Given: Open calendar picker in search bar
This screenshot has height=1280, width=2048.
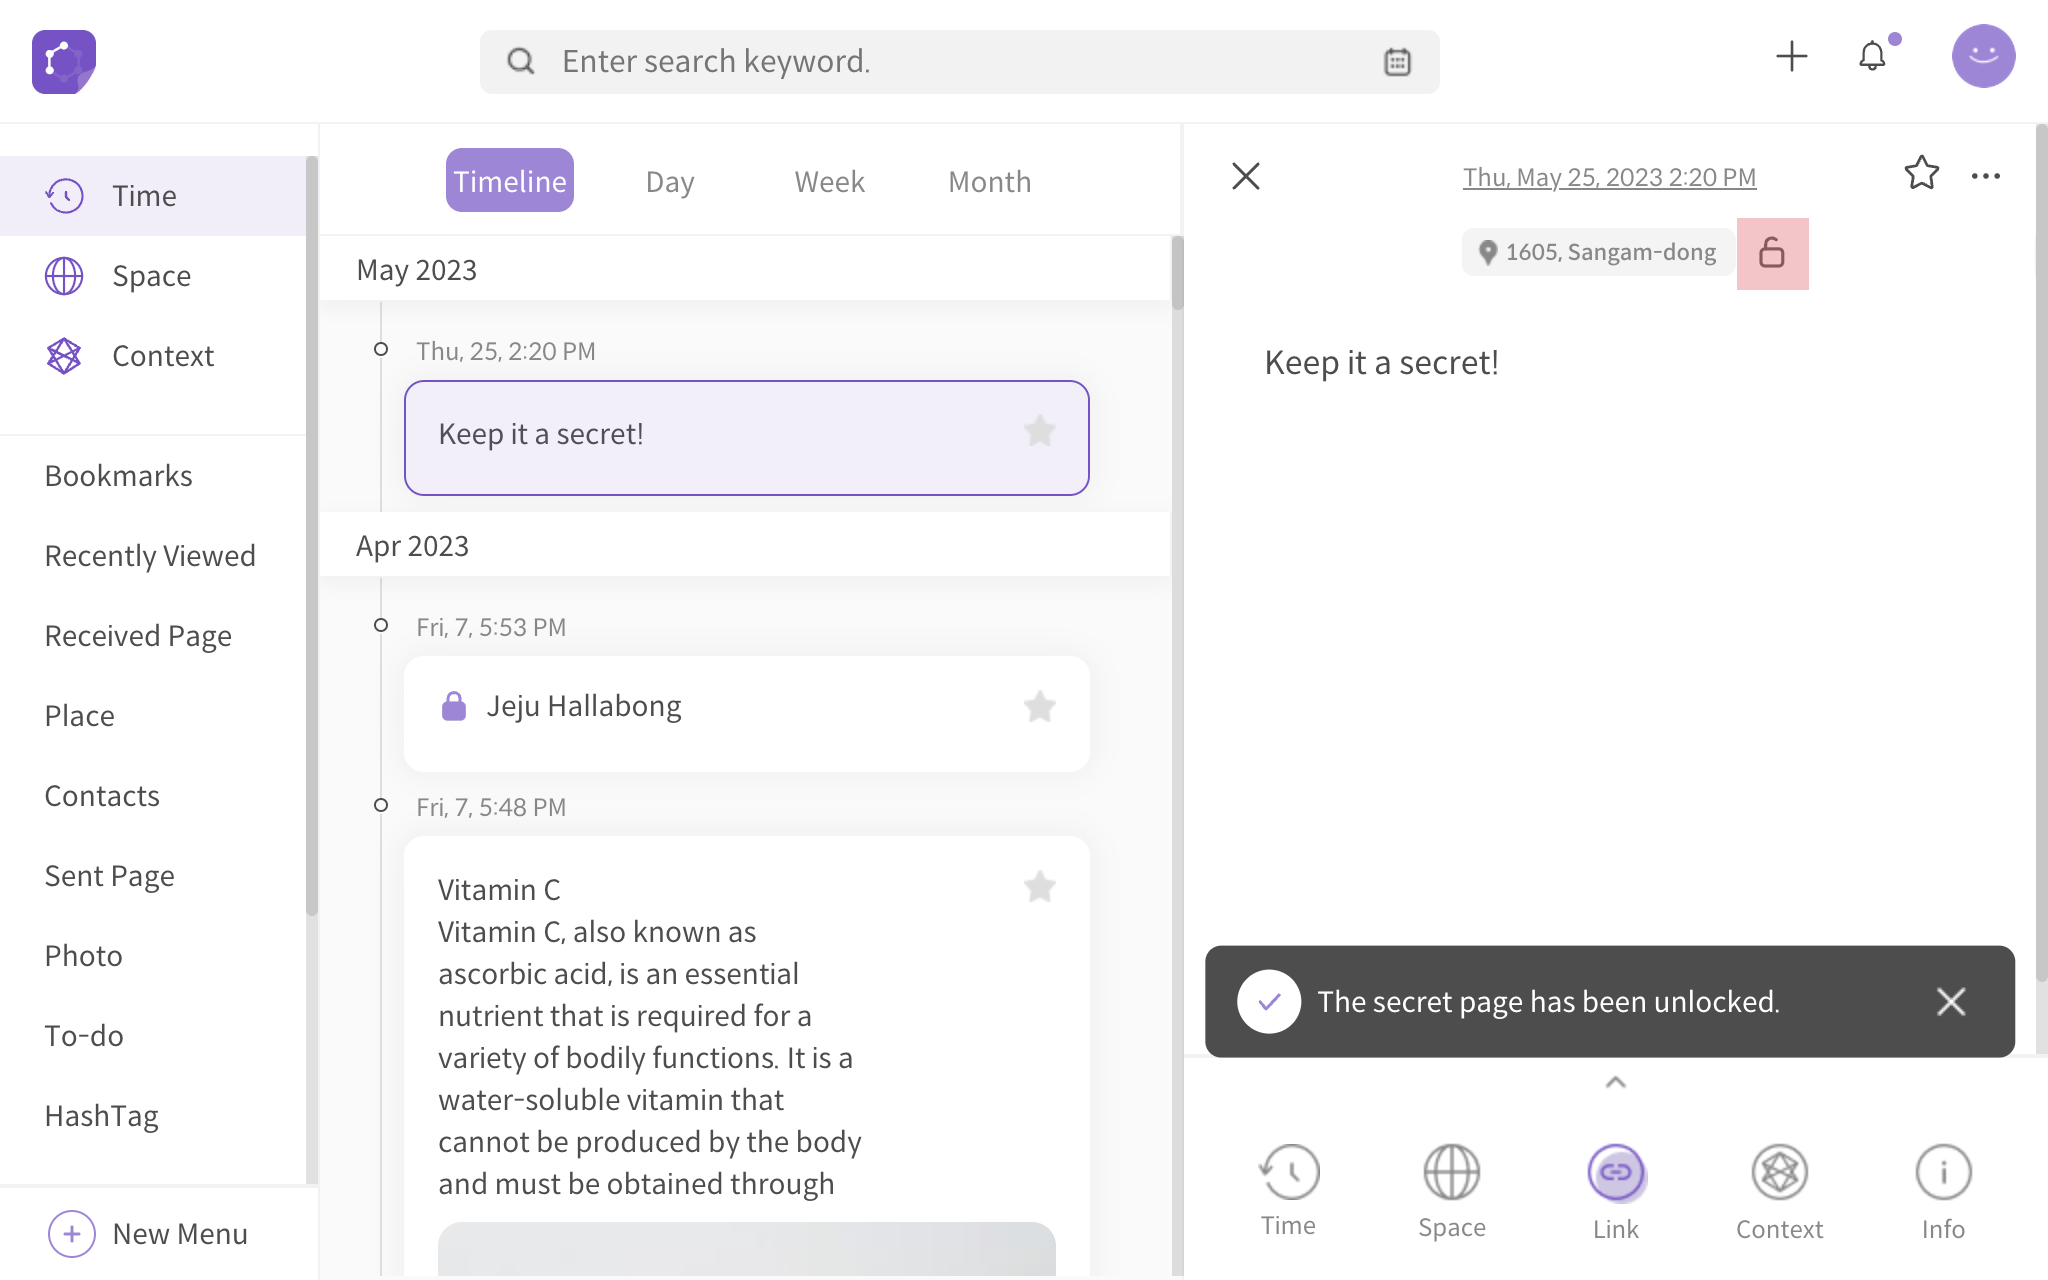Looking at the screenshot, I should (x=1397, y=62).
